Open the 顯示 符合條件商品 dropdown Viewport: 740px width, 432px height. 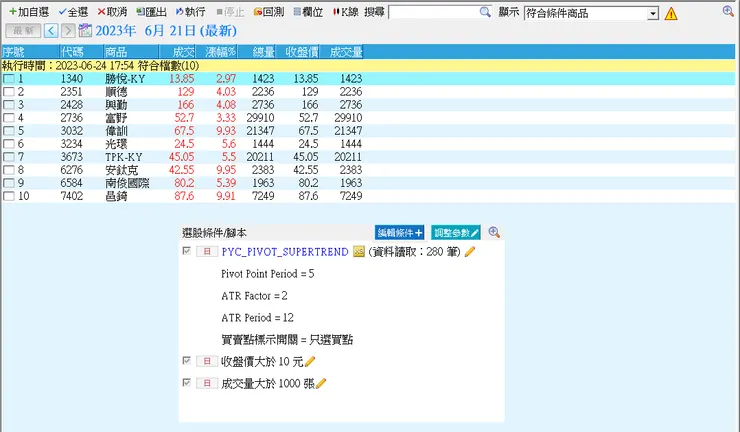click(591, 13)
